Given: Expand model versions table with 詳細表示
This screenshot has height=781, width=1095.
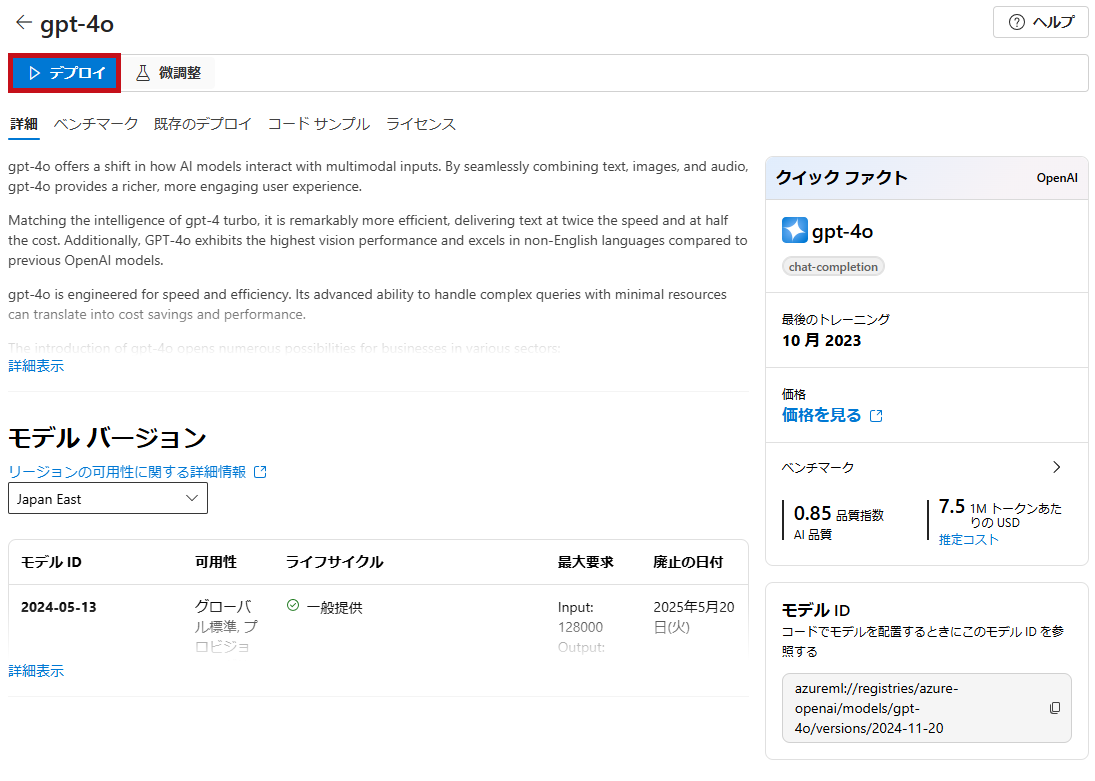Looking at the screenshot, I should point(36,671).
